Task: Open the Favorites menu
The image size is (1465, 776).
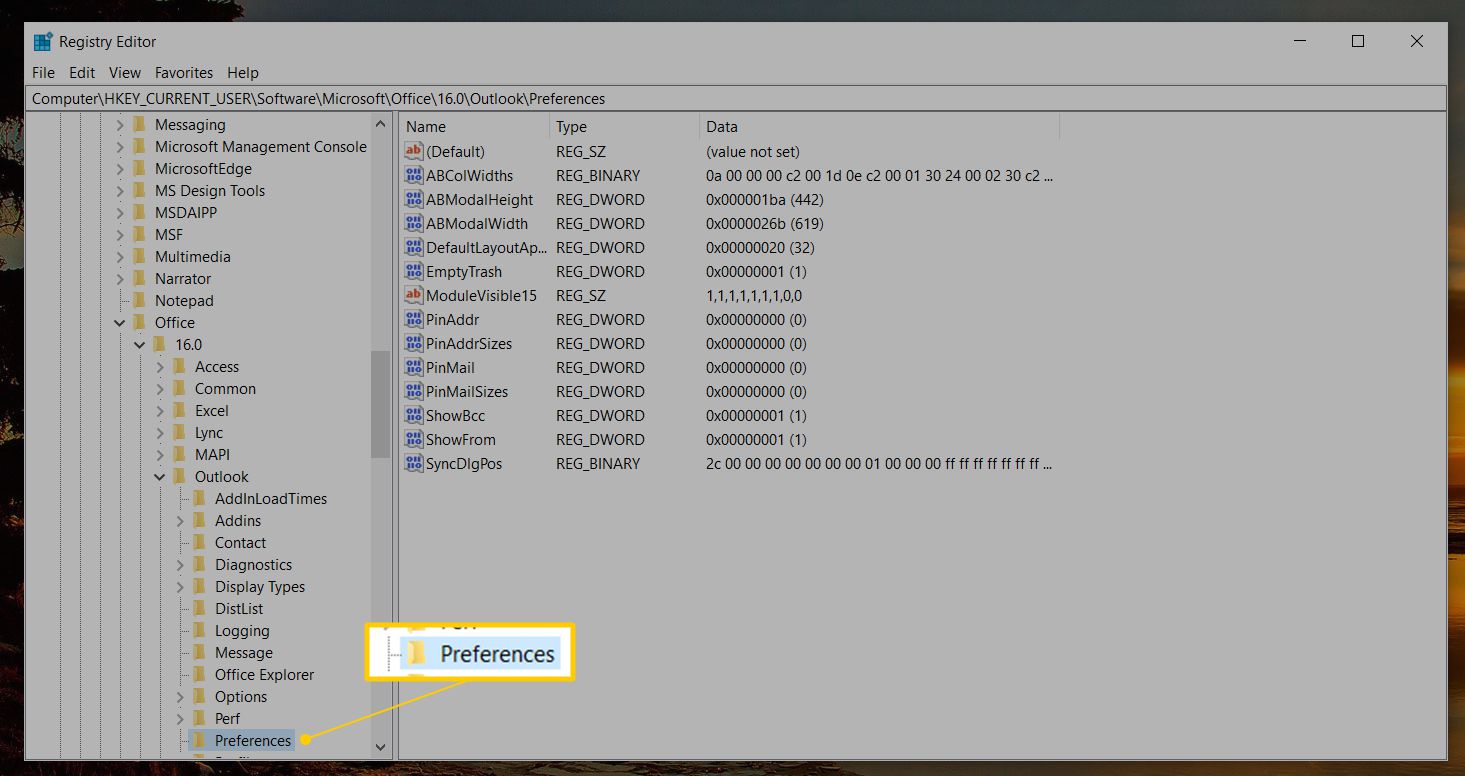Action: (x=184, y=72)
